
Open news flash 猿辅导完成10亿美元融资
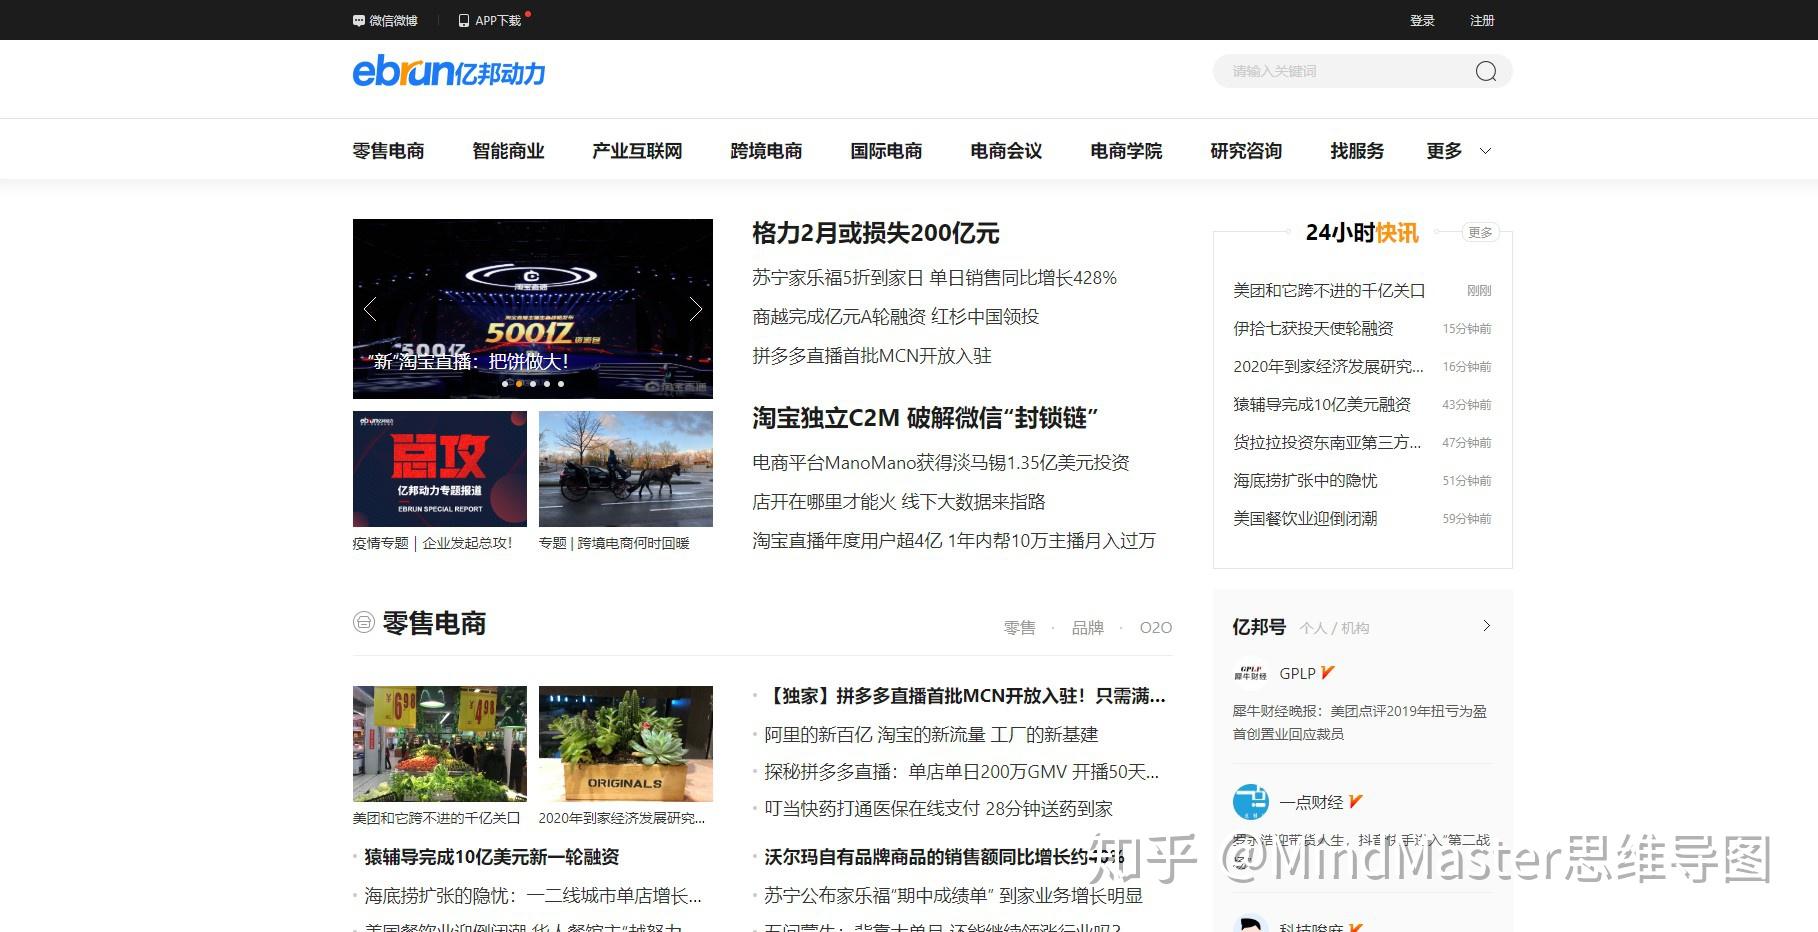click(1322, 404)
